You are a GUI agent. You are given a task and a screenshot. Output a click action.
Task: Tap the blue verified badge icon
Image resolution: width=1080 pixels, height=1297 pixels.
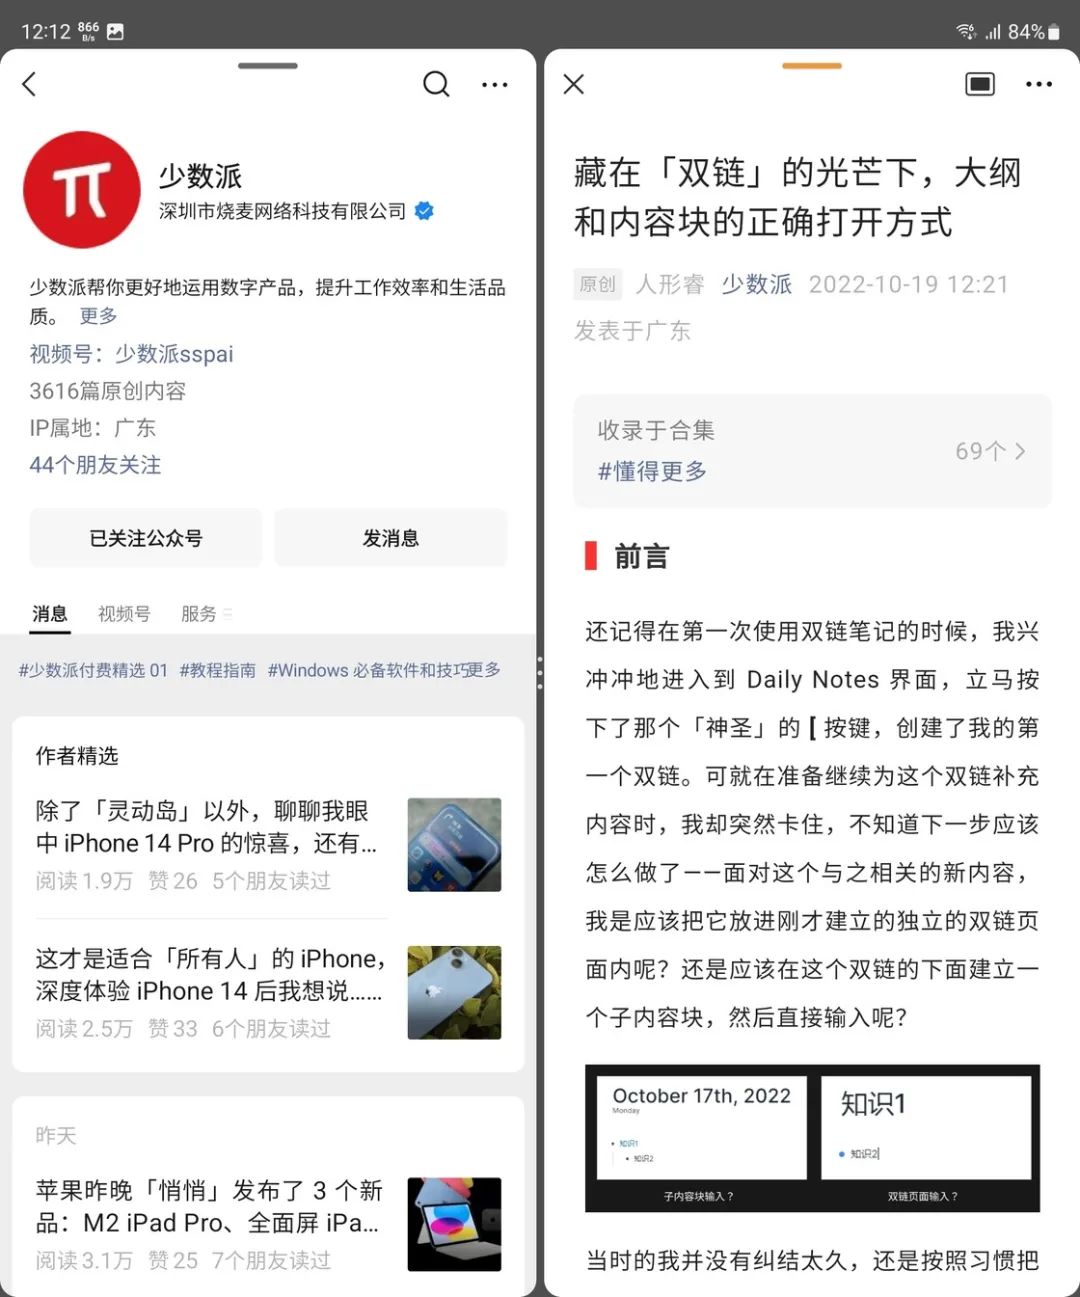pos(424,211)
